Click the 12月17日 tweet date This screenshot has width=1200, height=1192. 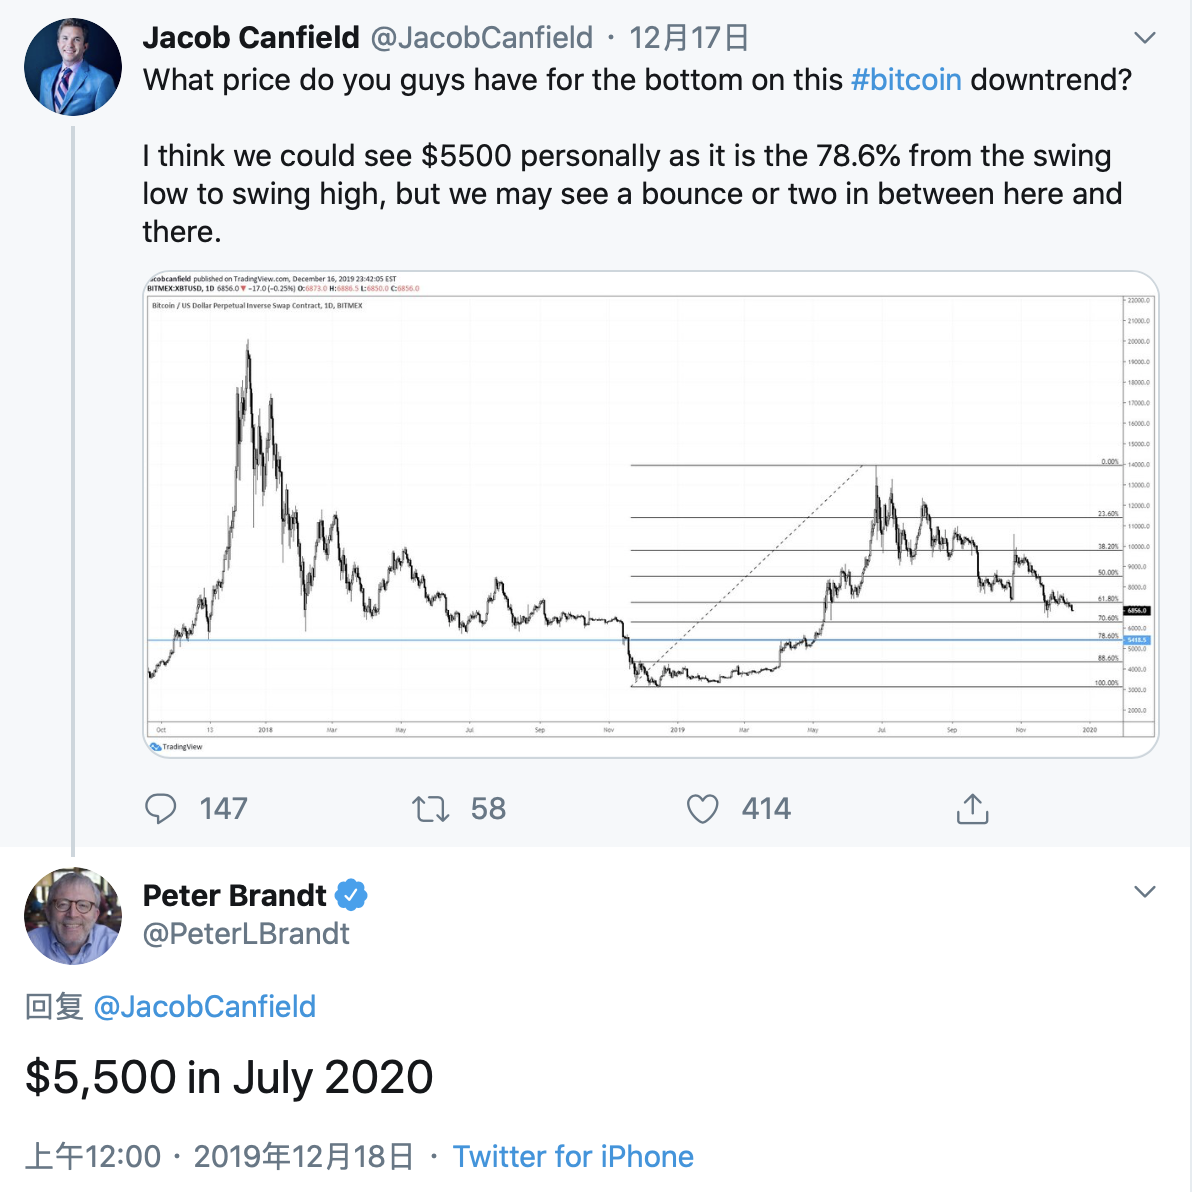tap(689, 38)
